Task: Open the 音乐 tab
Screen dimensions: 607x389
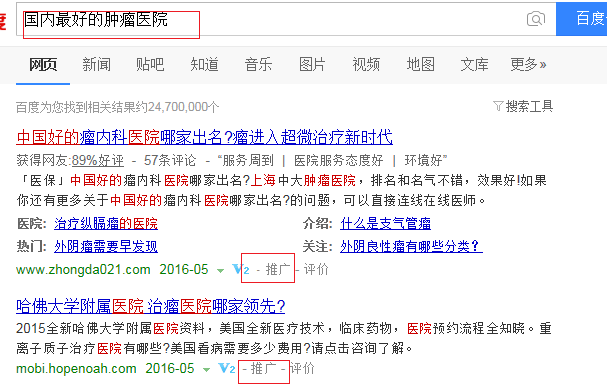Action: (x=258, y=64)
